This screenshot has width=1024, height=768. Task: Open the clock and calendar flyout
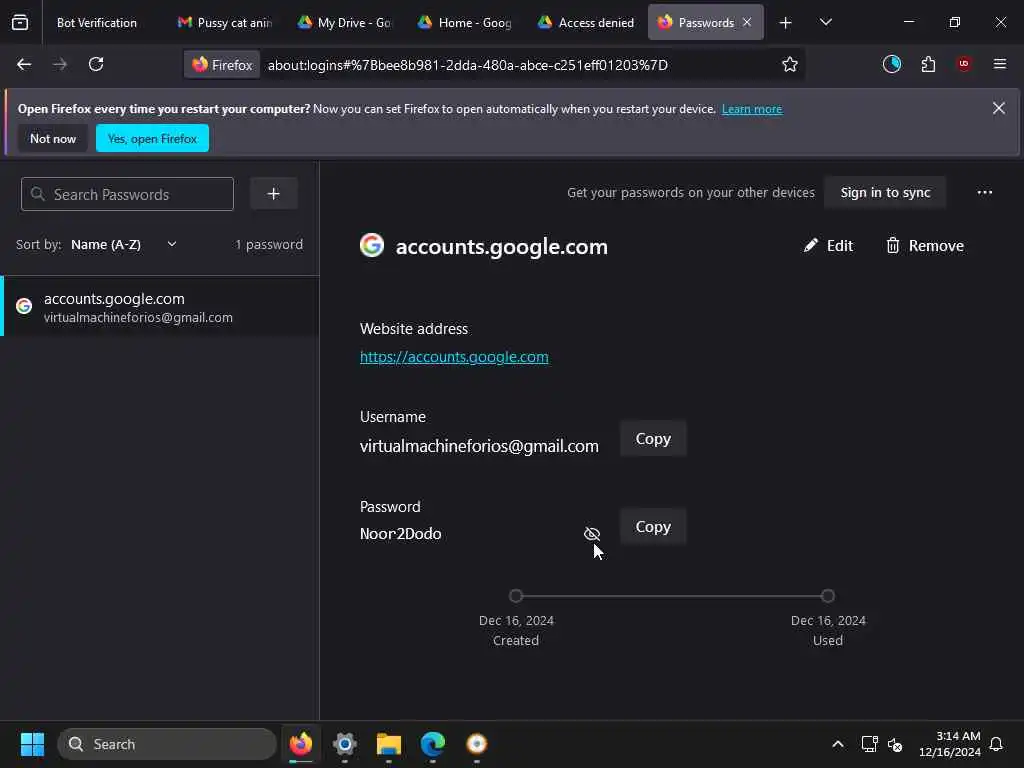tap(950, 744)
